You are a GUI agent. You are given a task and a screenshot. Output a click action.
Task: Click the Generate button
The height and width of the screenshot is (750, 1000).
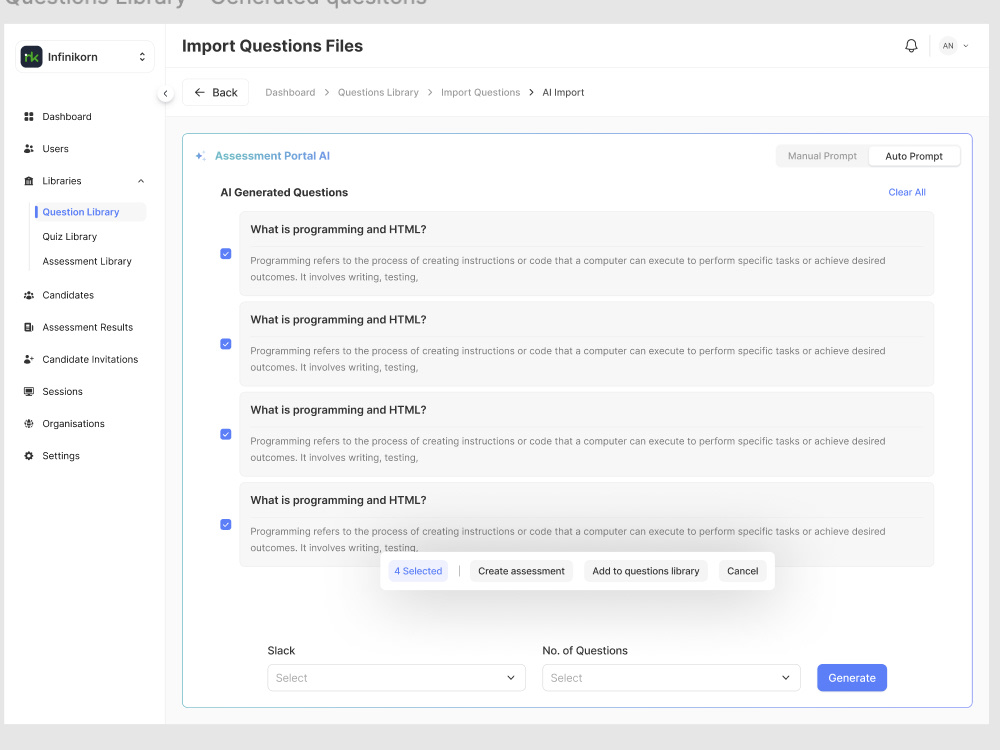pos(852,678)
